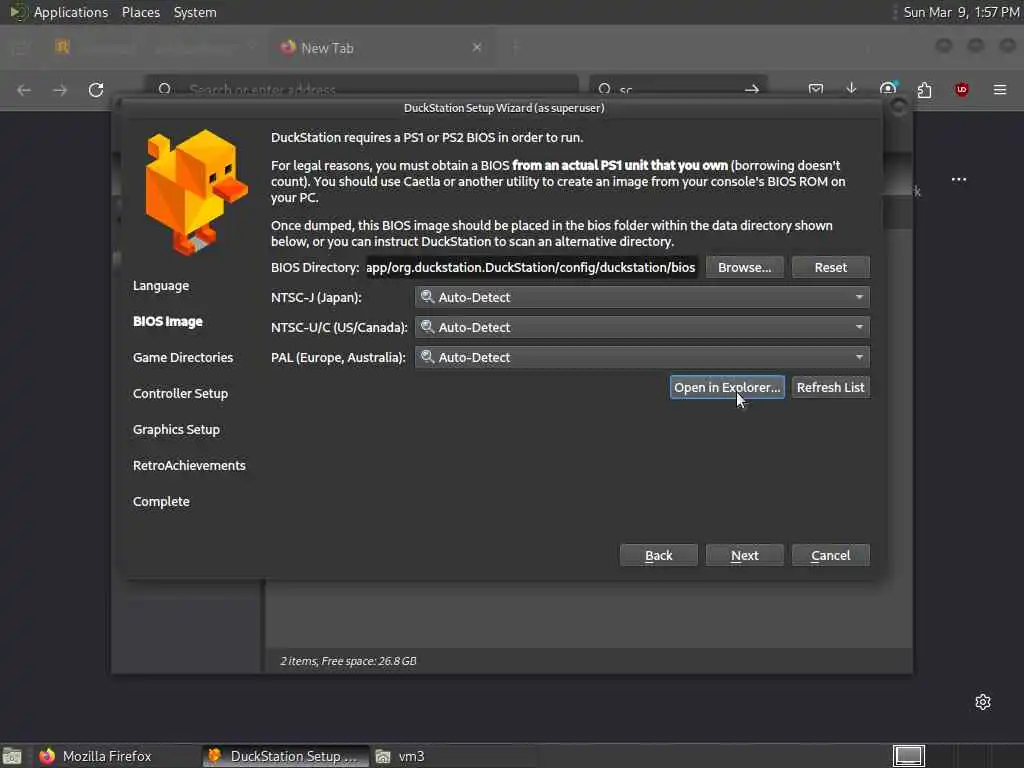Click Open in Explorer... button
The image size is (1024, 768).
click(727, 387)
